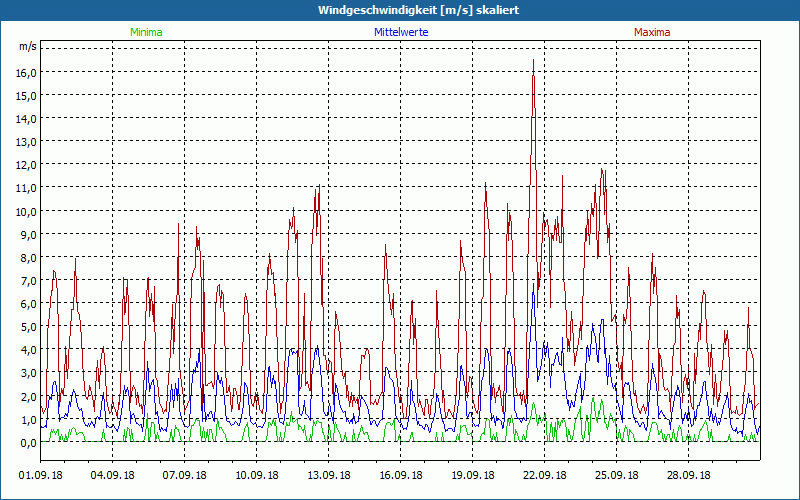
Task: Click the red Maxima legend label
Action: click(x=652, y=32)
